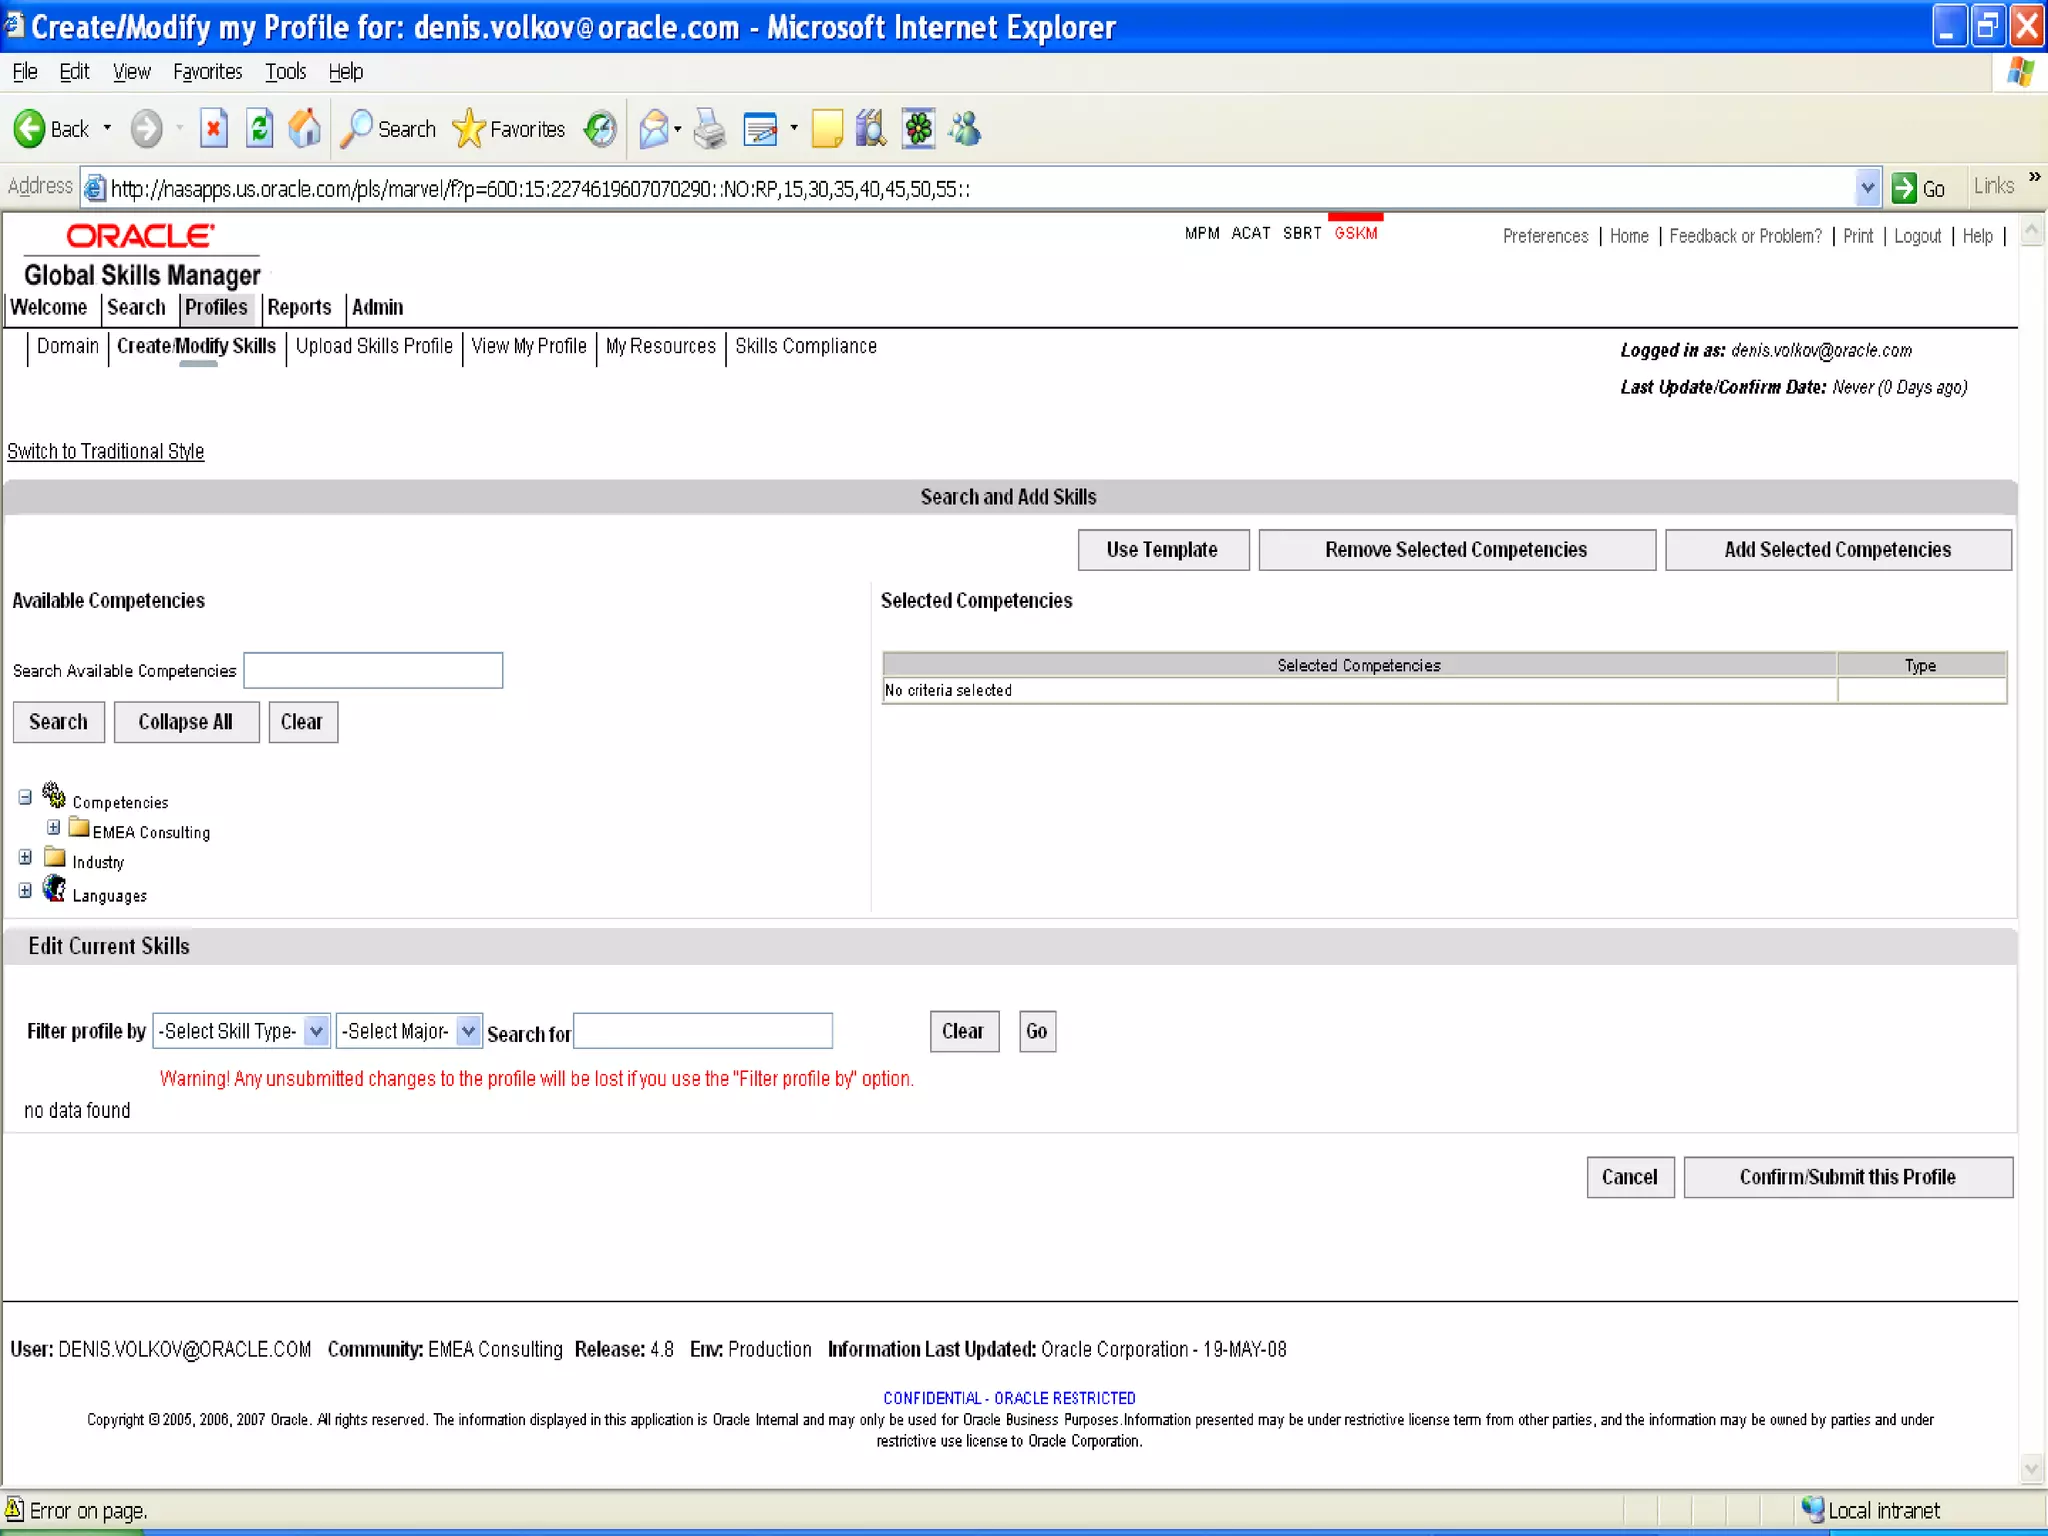This screenshot has height=1536, width=2048.
Task: Click the Refresh page icon
Action: pos(259,129)
